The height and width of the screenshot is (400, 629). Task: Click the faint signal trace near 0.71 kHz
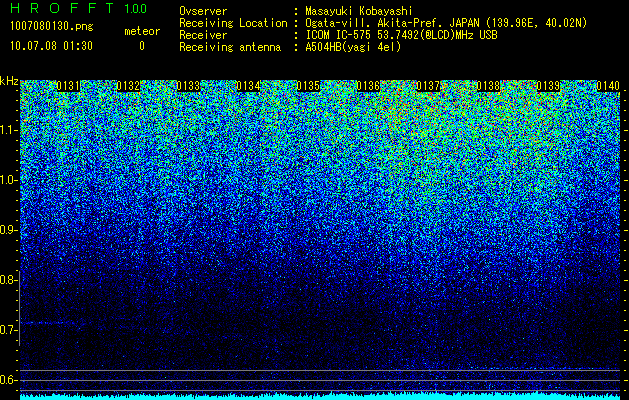(x=47, y=323)
